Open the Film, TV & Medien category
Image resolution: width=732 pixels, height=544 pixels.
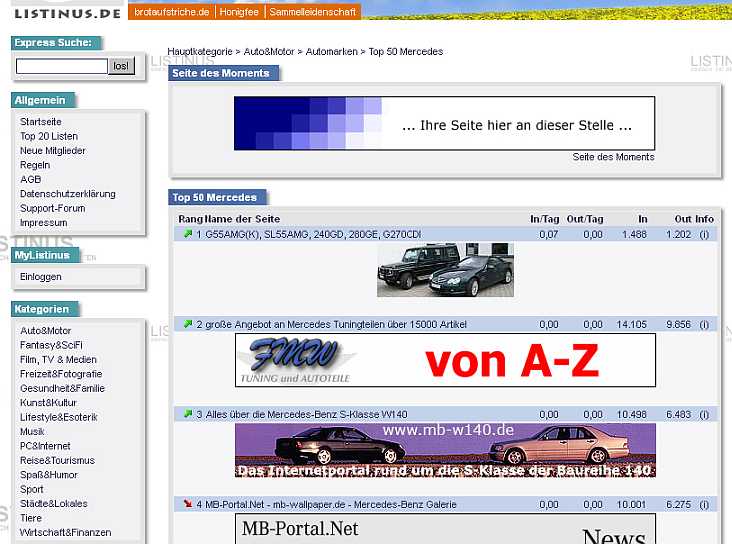(58, 359)
